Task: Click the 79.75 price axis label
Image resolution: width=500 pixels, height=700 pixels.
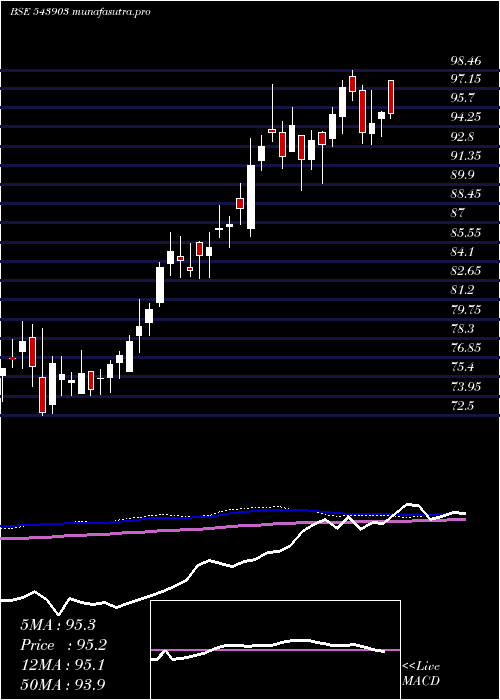Action: click(466, 309)
